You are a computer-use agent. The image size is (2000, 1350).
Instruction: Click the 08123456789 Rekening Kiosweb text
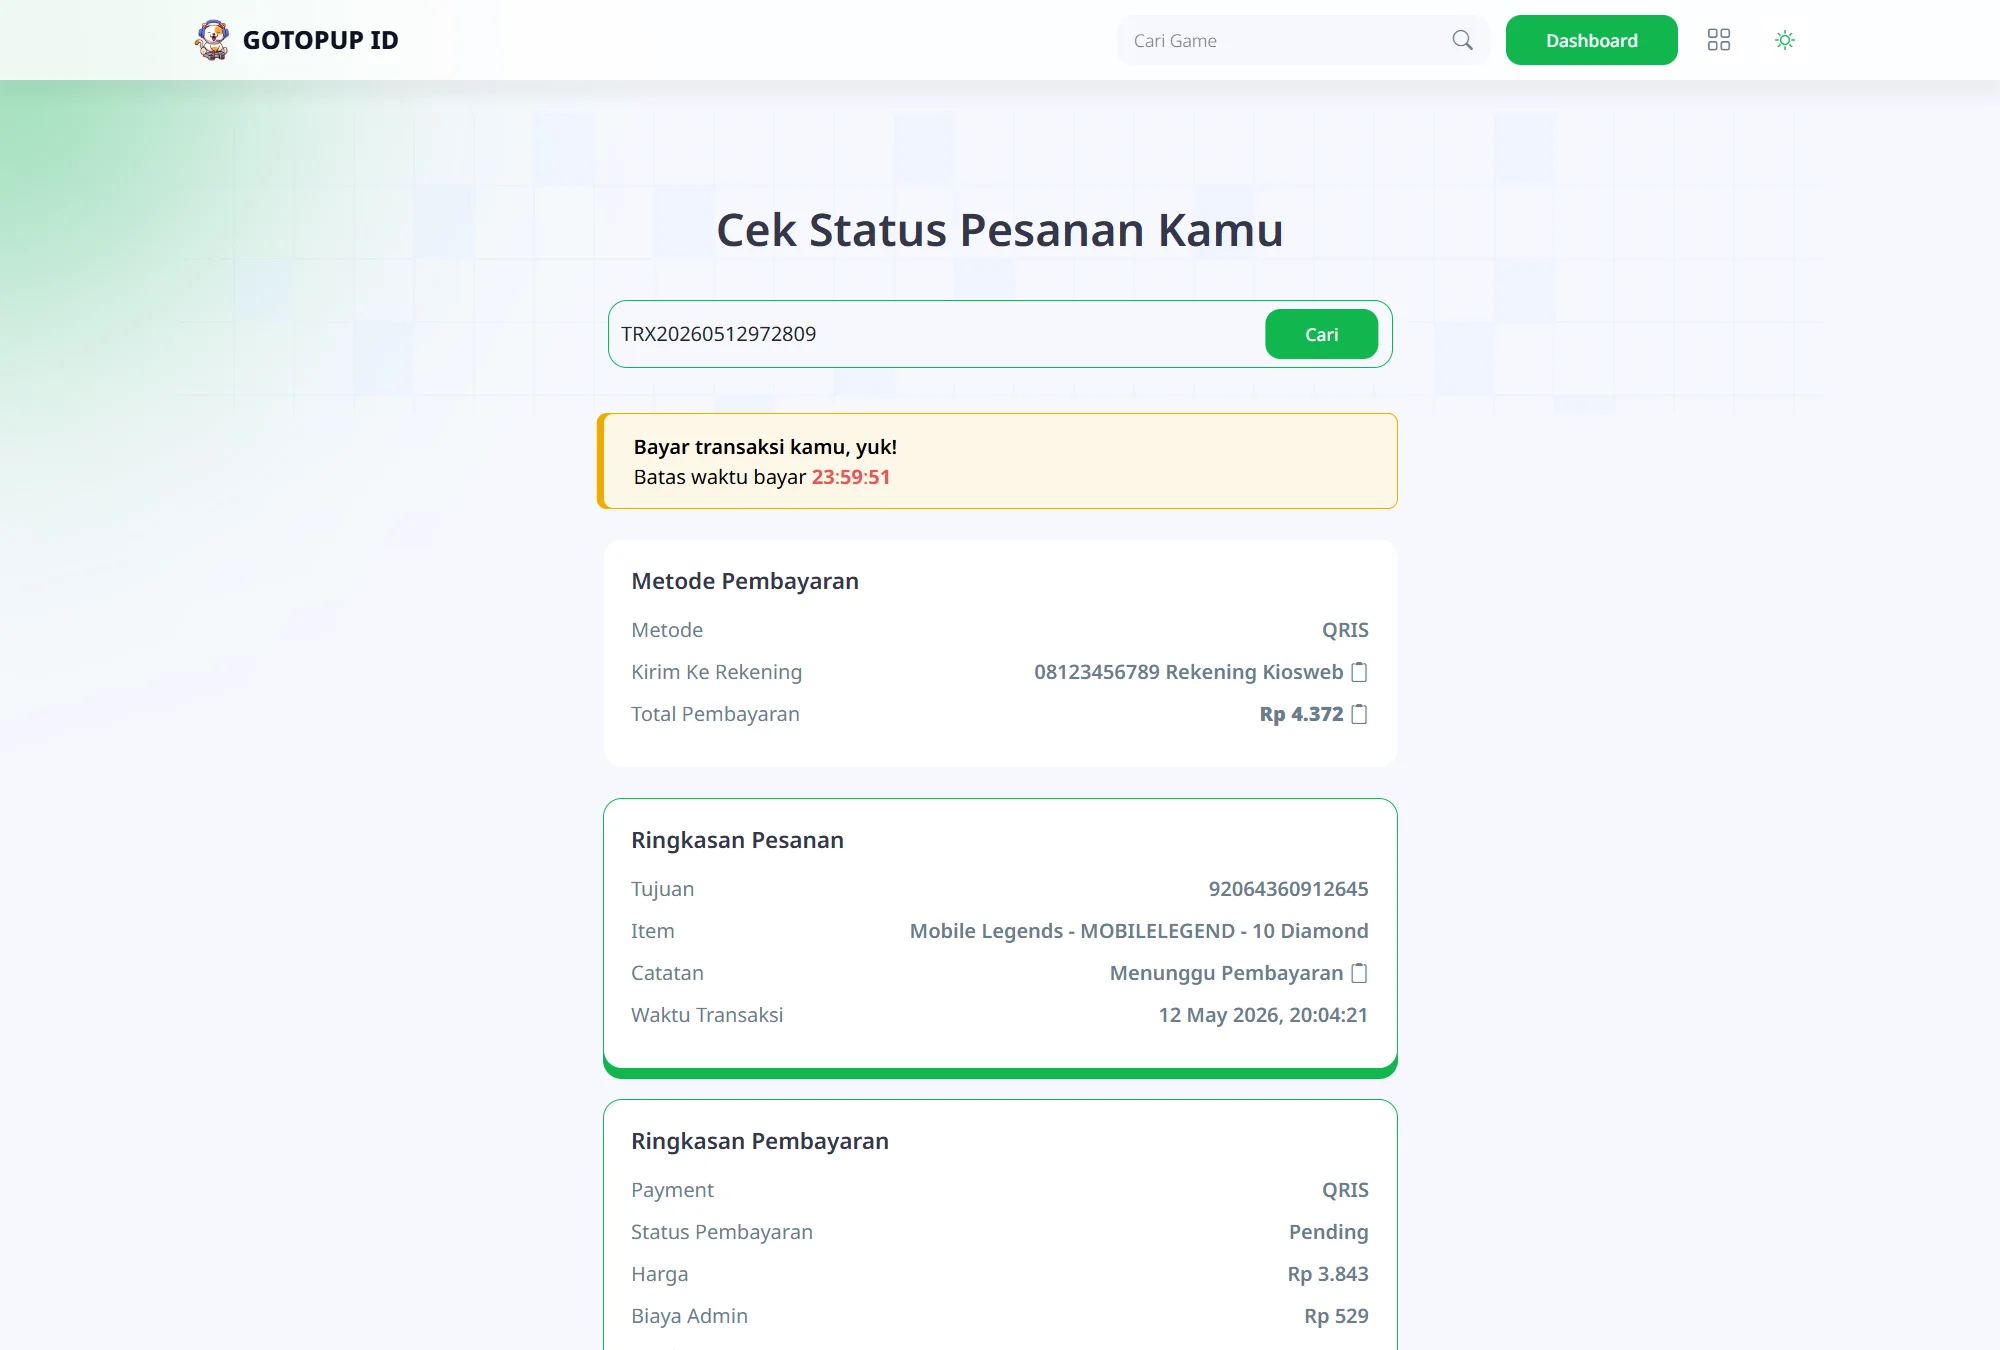pyautogui.click(x=1188, y=672)
